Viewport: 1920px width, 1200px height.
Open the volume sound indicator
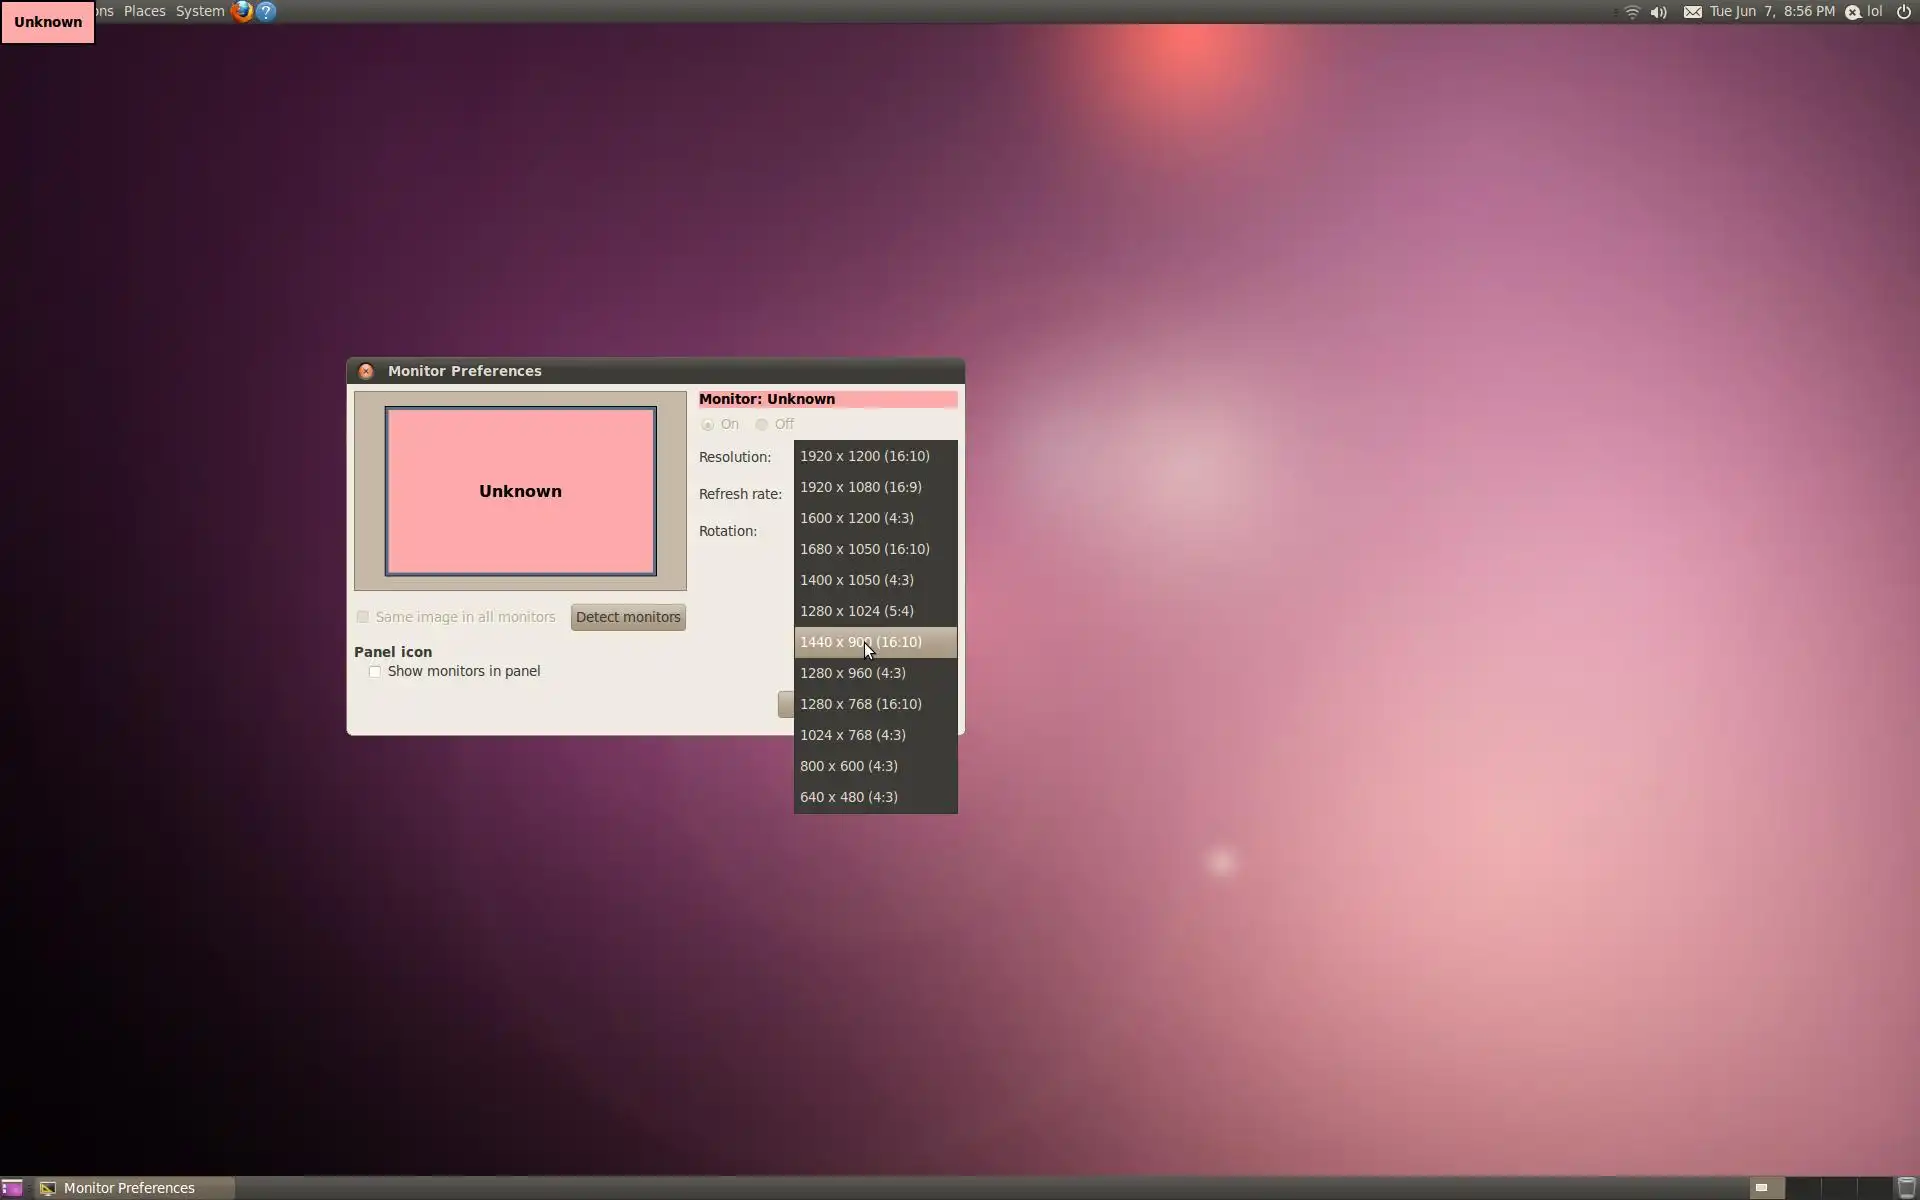[1659, 12]
